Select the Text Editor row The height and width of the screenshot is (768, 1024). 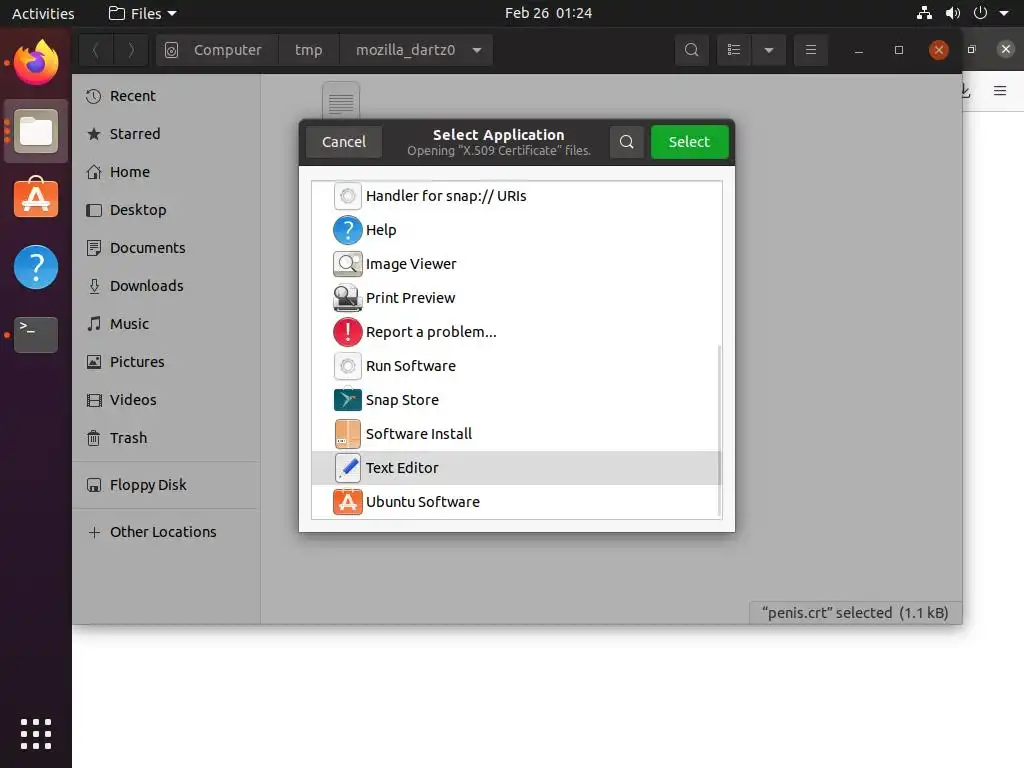(516, 468)
